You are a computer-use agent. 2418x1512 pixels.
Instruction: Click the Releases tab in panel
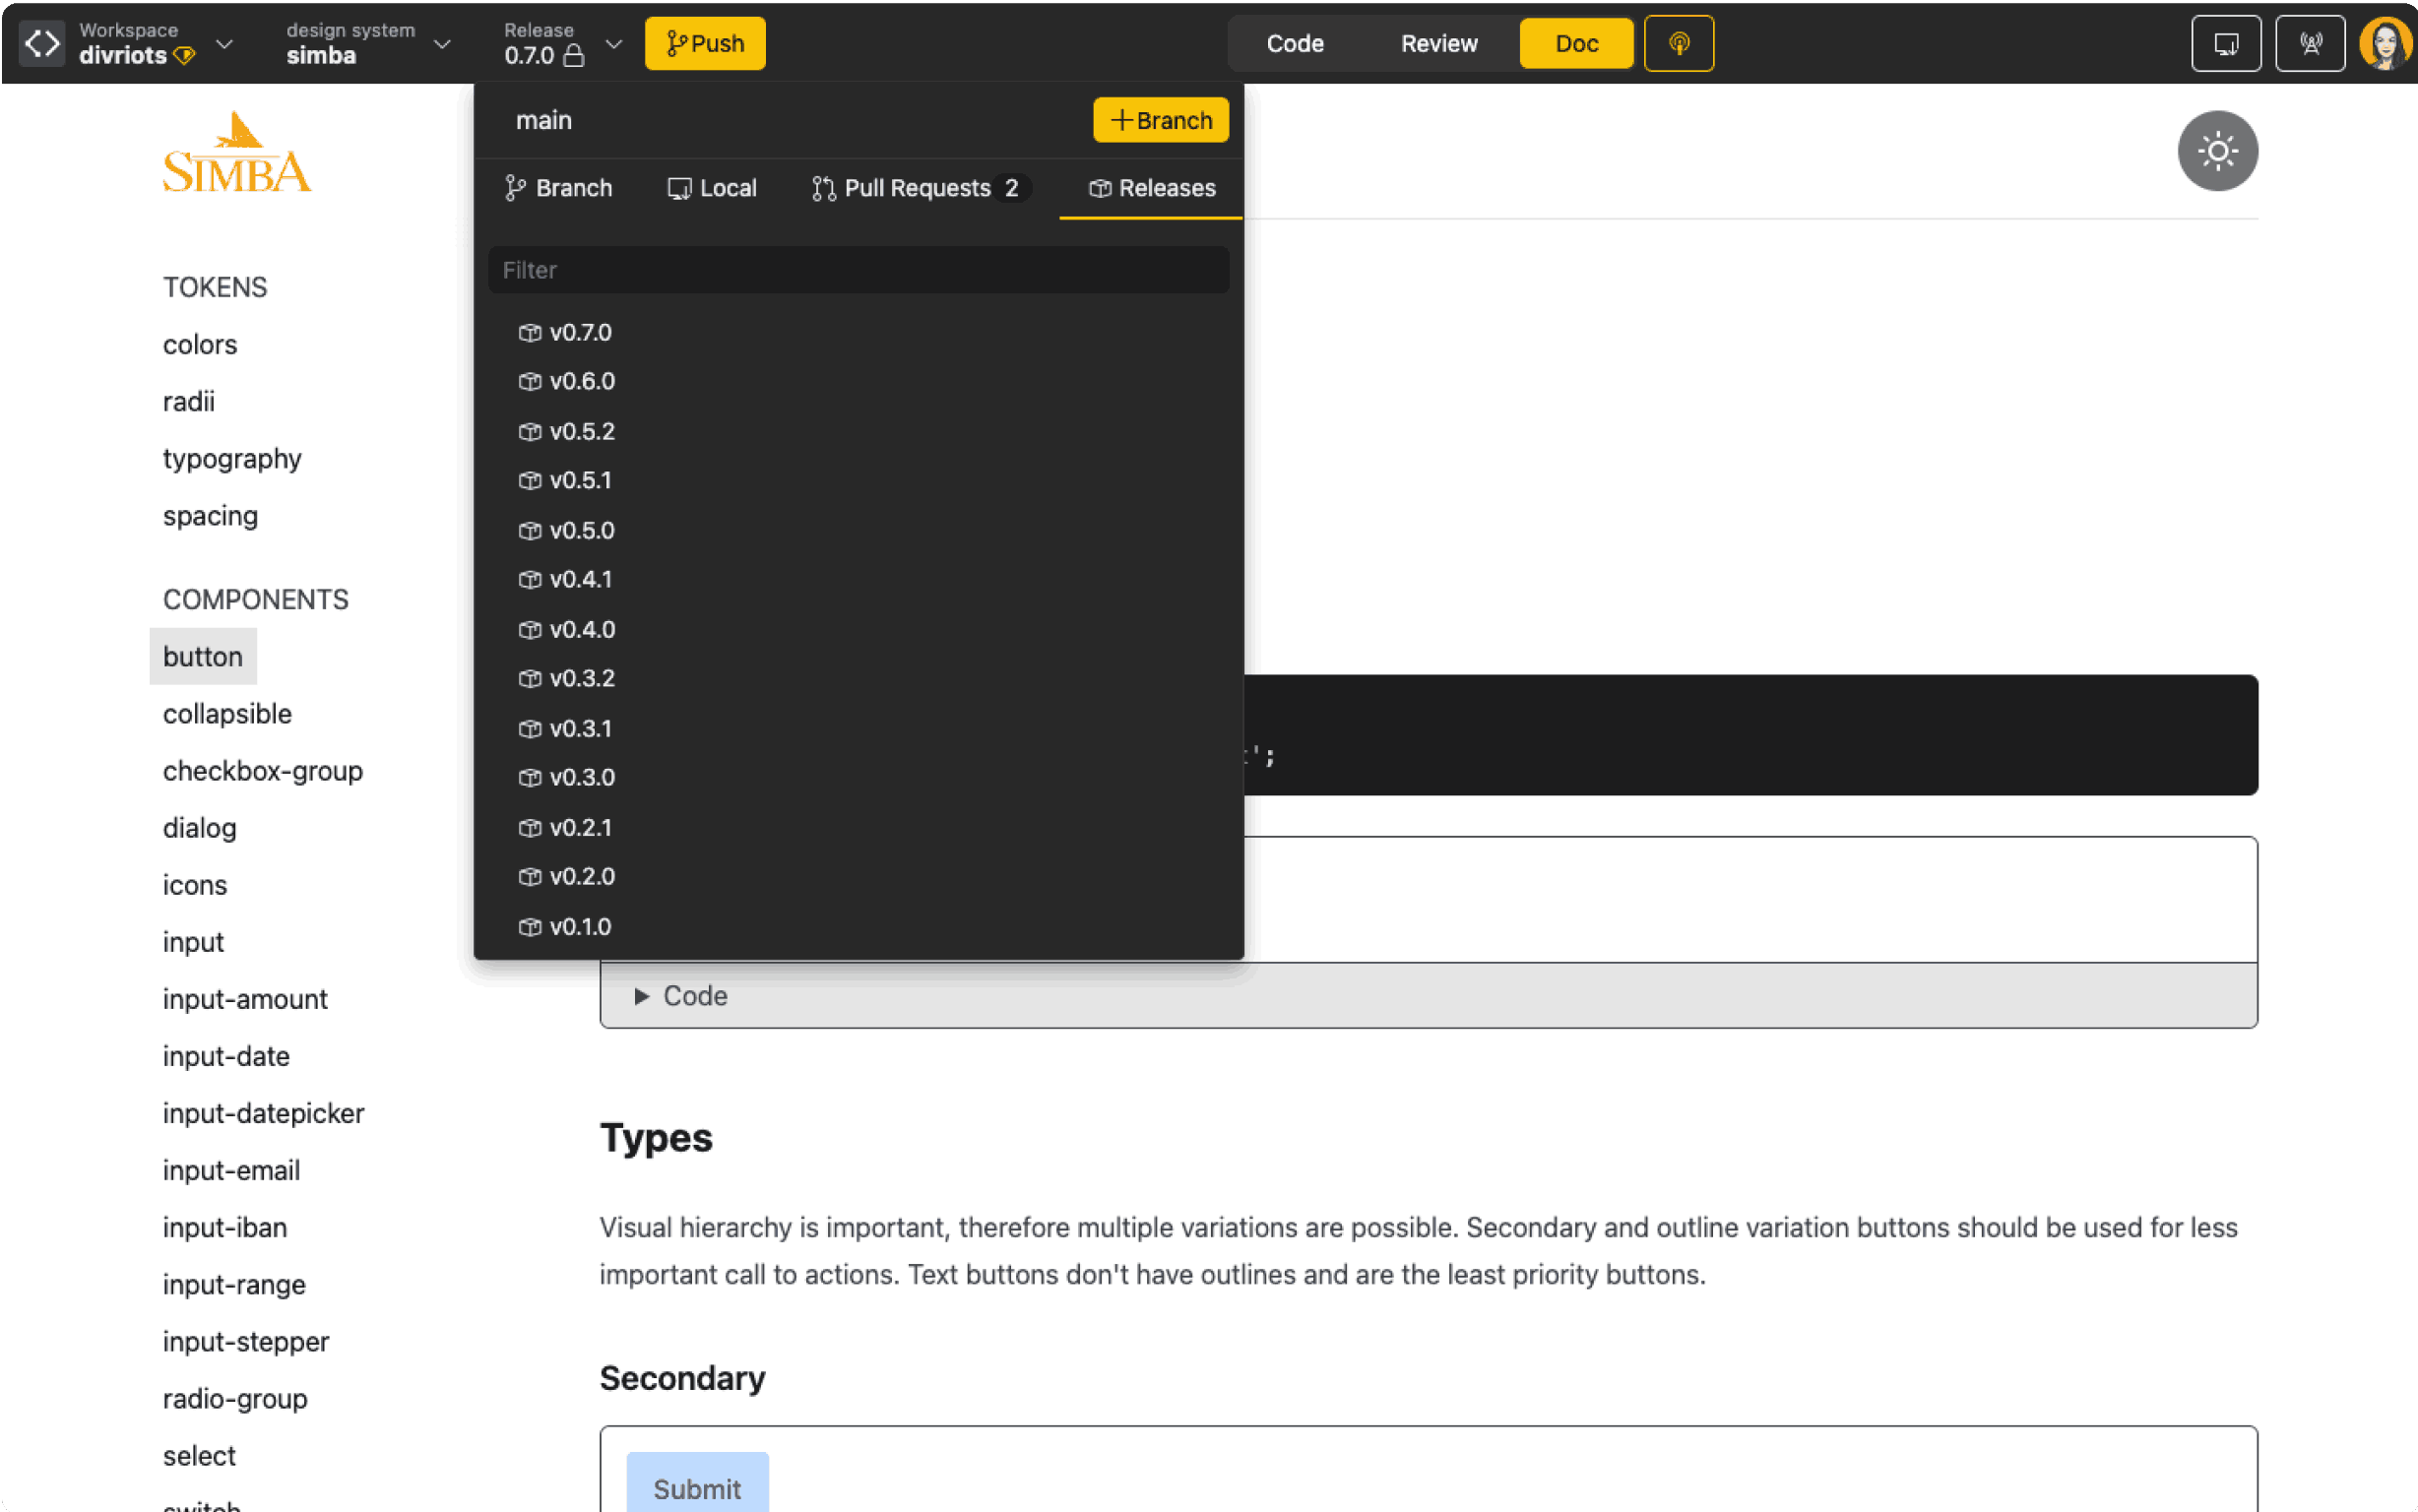tap(1152, 186)
